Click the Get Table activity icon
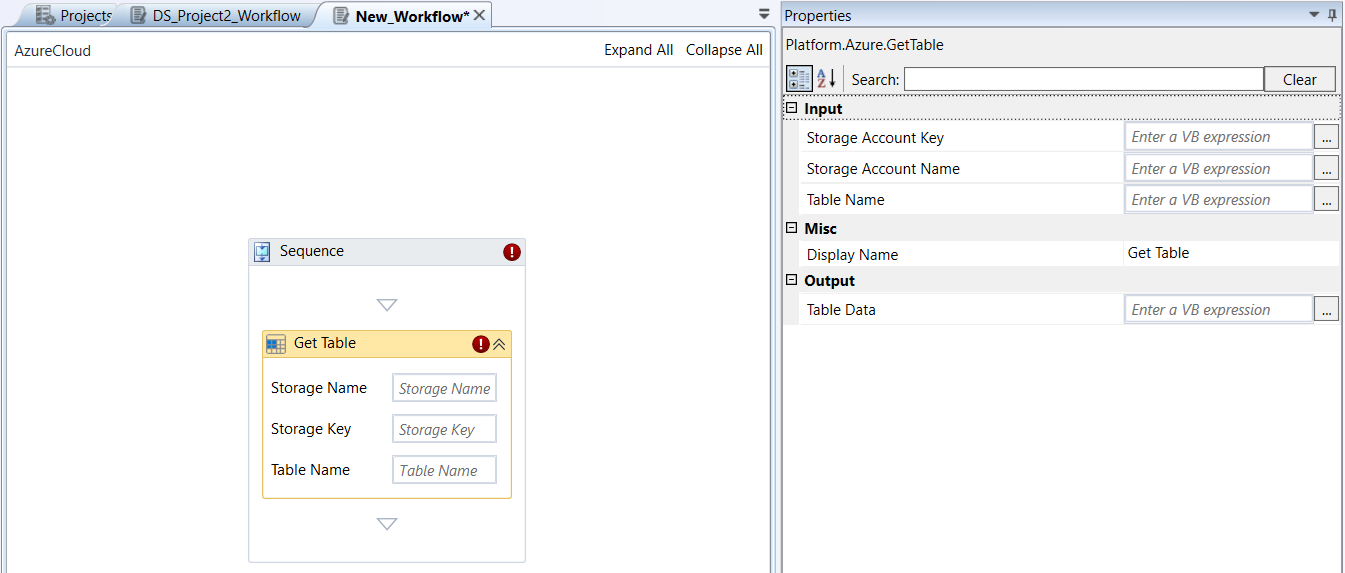 pyautogui.click(x=276, y=344)
